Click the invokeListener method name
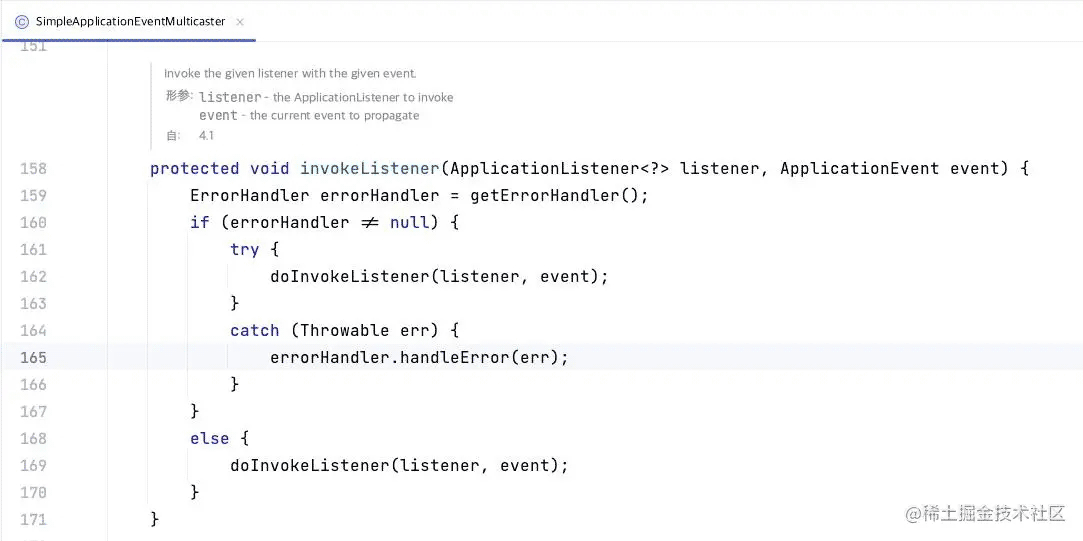 click(369, 169)
